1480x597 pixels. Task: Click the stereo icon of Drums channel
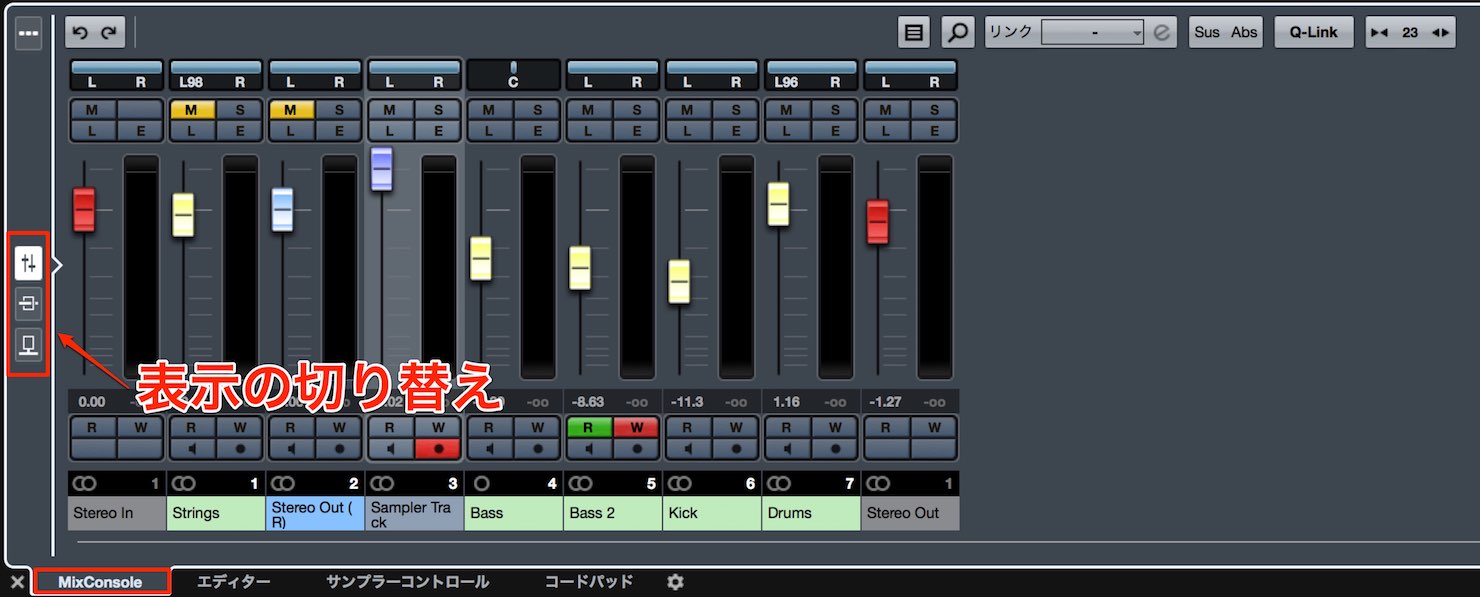tap(779, 483)
